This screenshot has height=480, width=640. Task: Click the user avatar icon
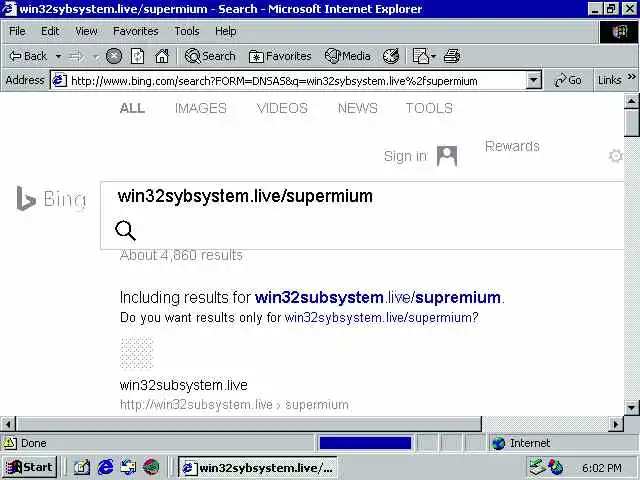447,156
